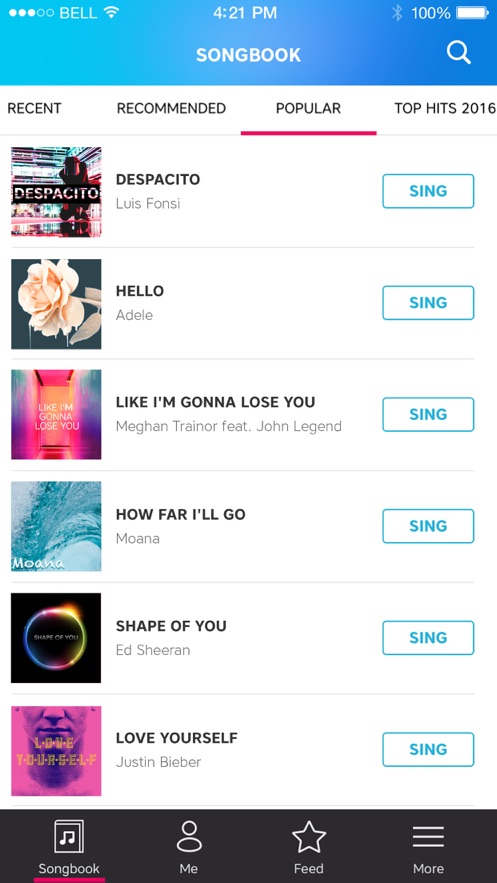
Task: Click Sing button for Hello
Action: (428, 302)
